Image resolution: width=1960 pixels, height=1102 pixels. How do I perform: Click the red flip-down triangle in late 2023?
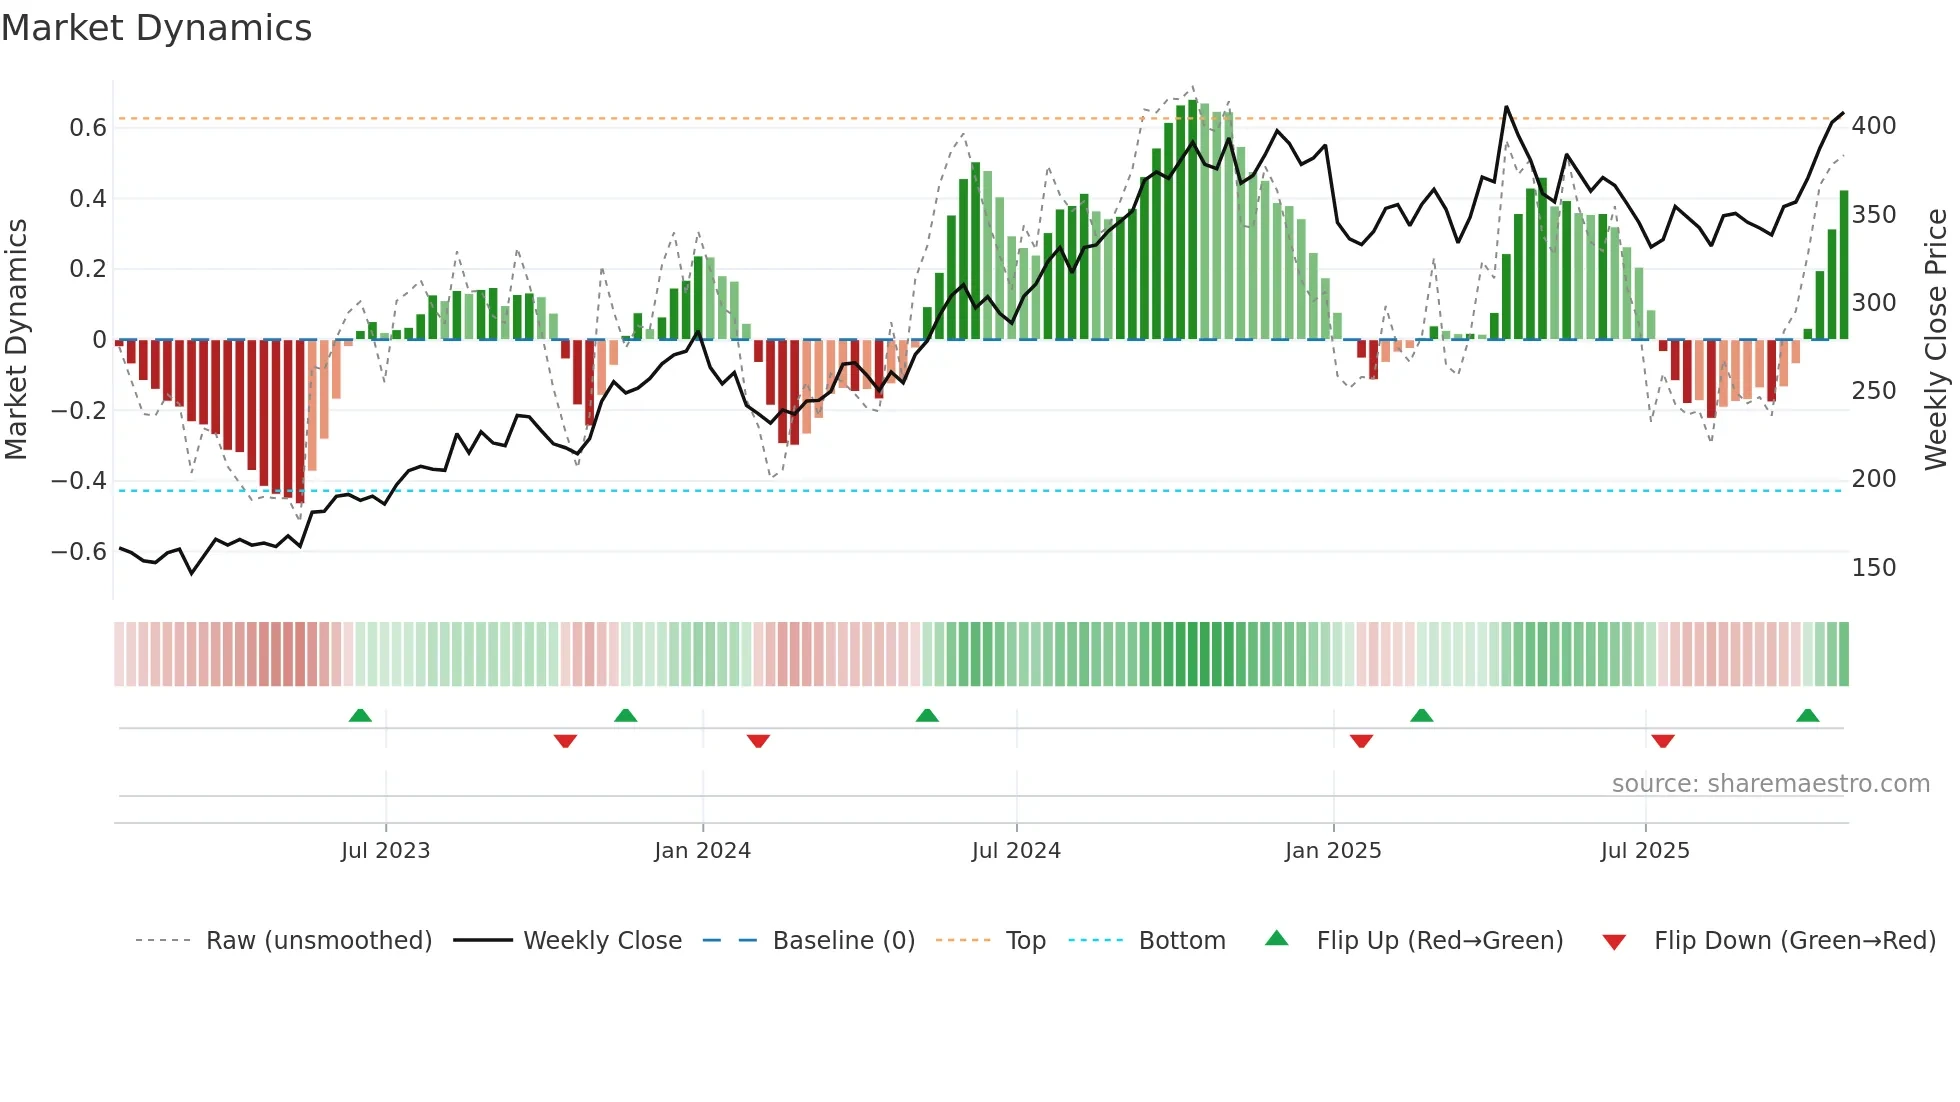pyautogui.click(x=565, y=741)
